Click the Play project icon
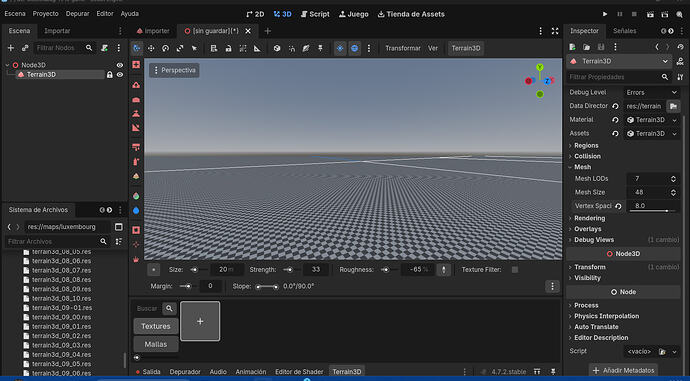690x381 pixels. (x=605, y=14)
